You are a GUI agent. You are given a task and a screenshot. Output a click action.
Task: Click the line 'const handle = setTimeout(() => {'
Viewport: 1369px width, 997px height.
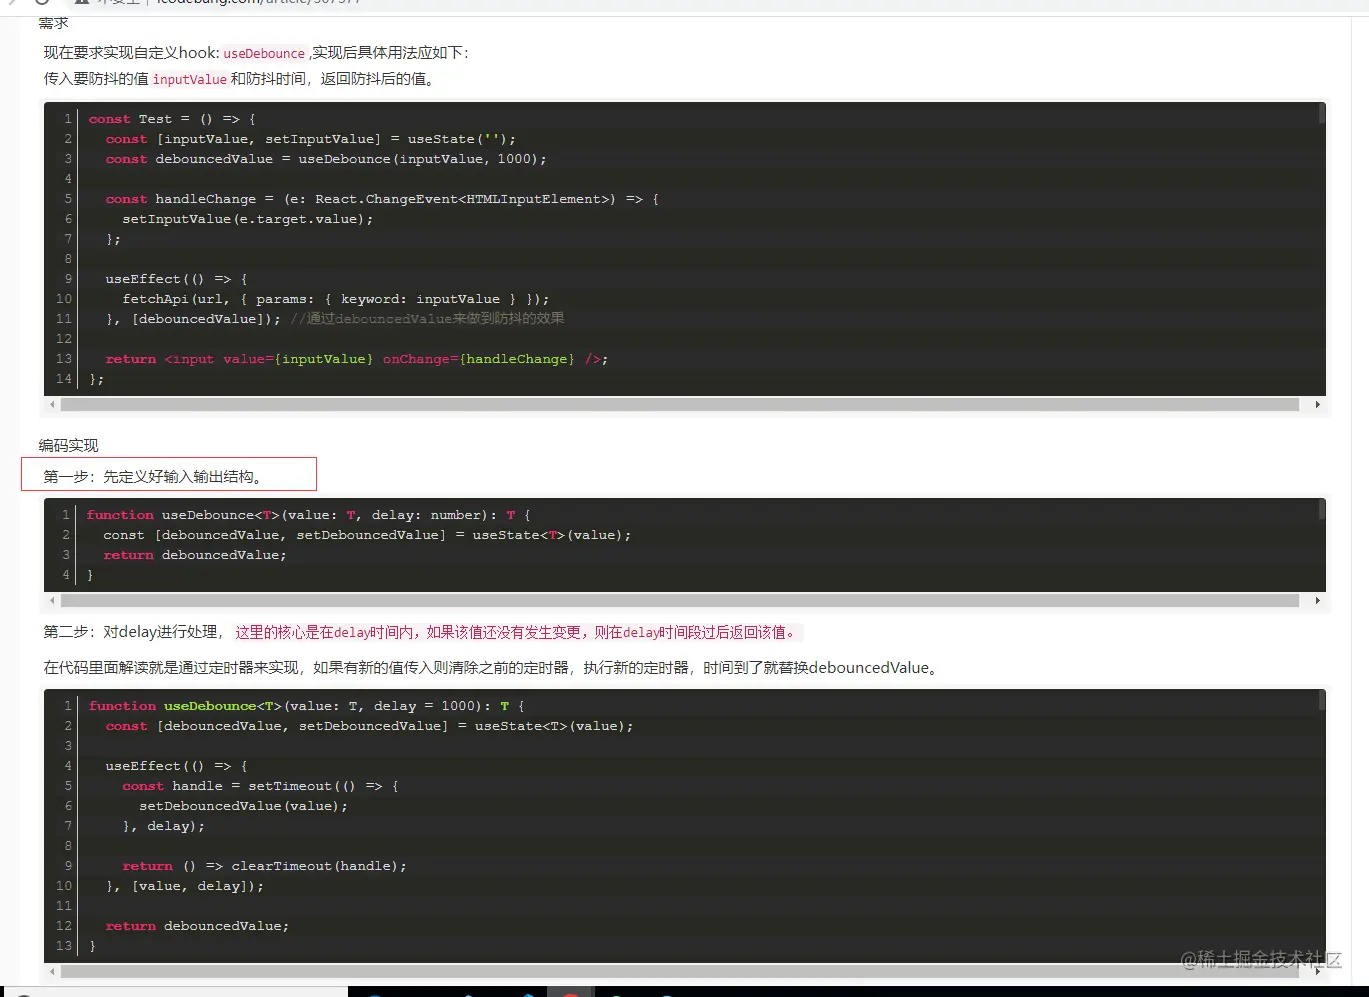(x=261, y=786)
